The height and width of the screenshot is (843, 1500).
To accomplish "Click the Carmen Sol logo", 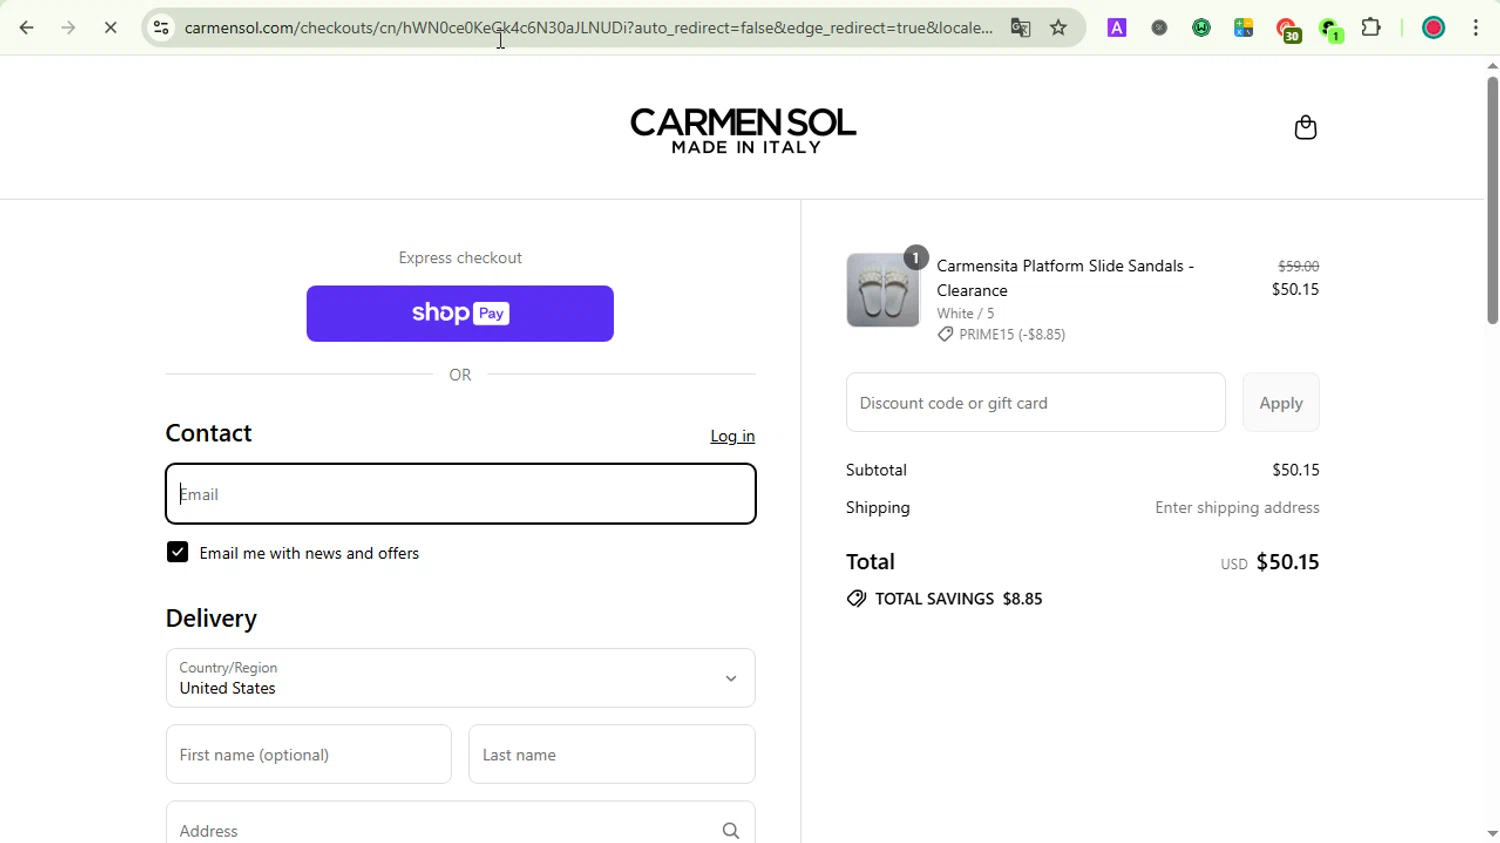I will coord(743,131).
